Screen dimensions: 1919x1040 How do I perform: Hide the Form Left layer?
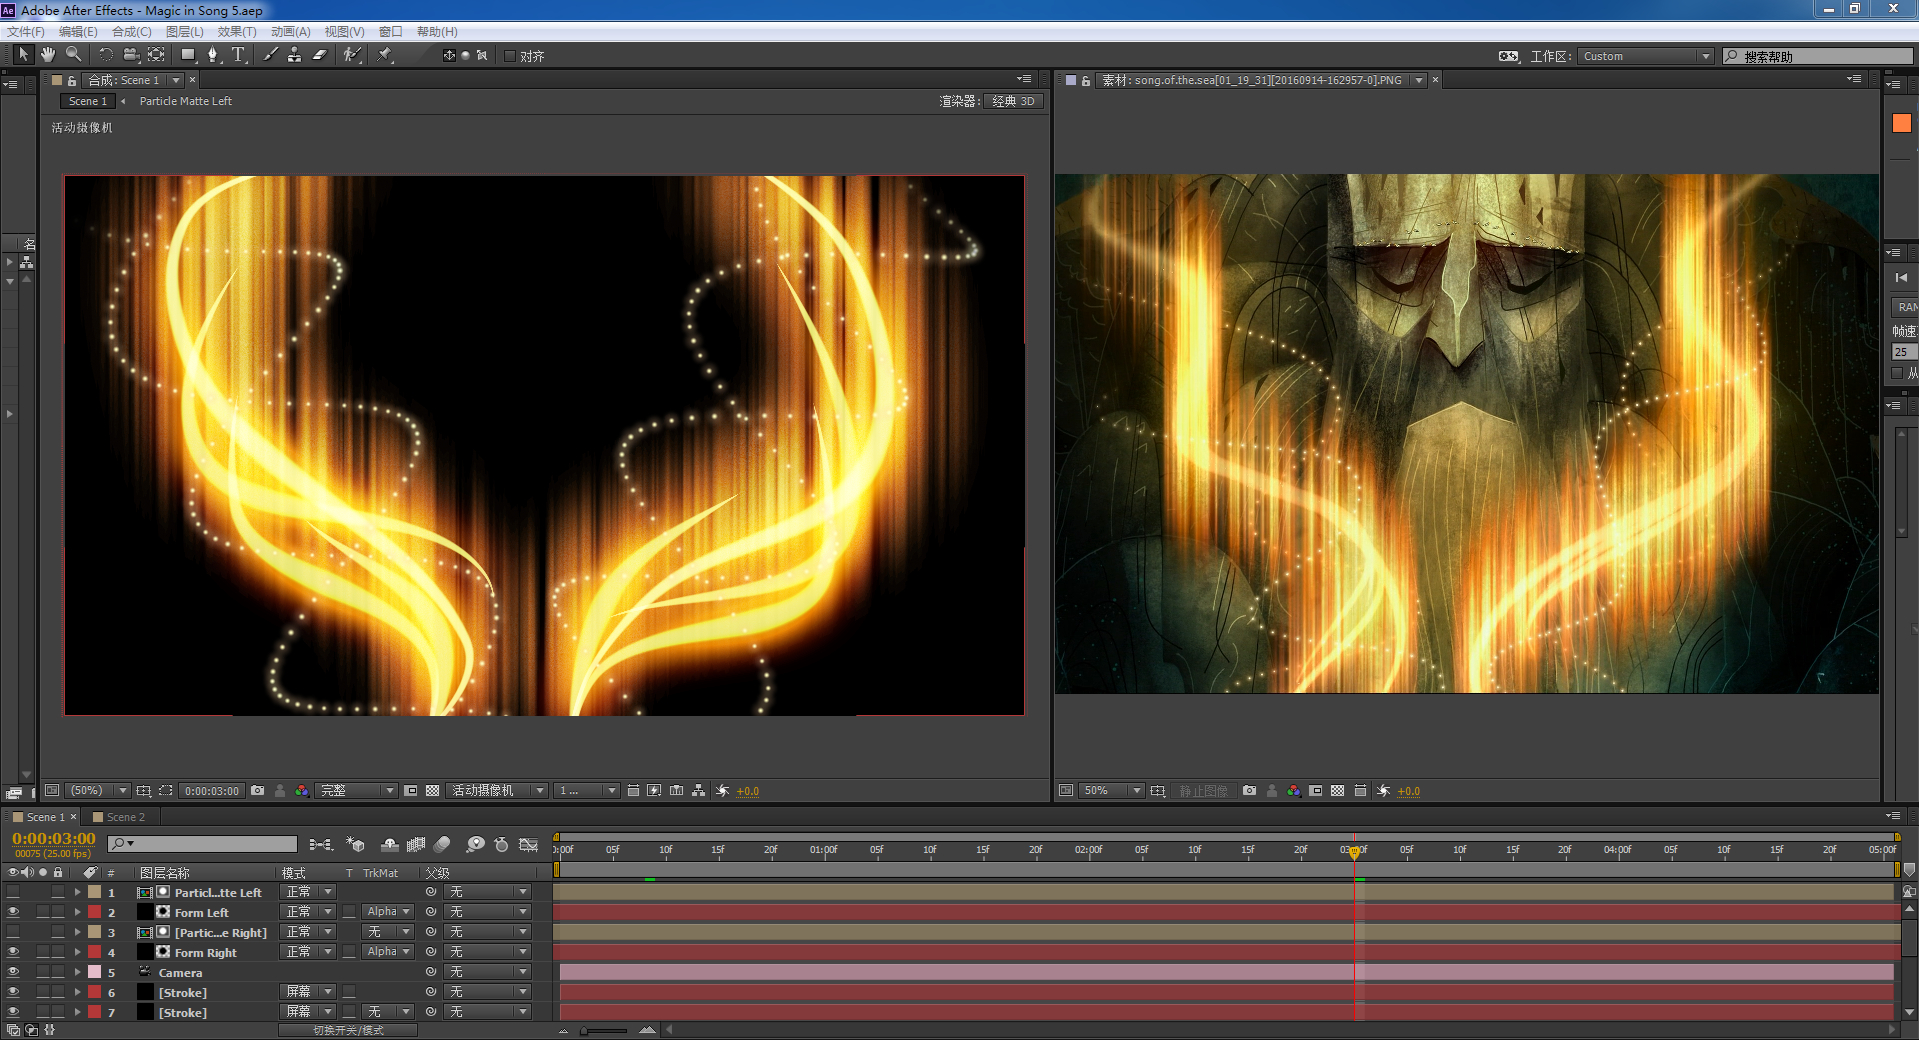(13, 912)
